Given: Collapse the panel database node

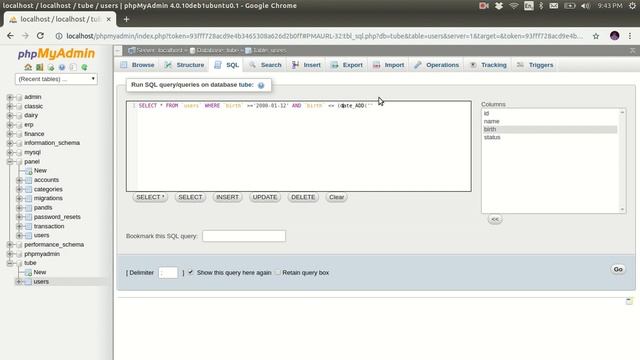Looking at the screenshot, I should (x=10, y=162).
